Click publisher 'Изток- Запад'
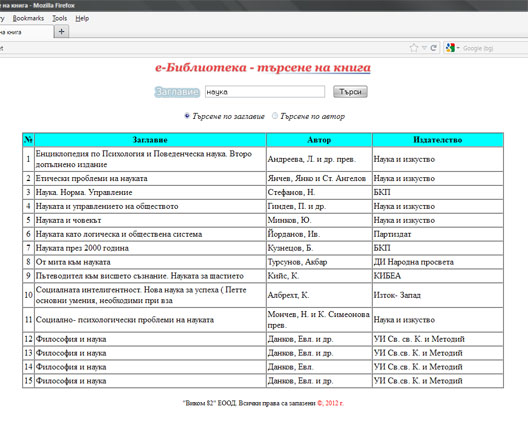Viewport: 528px width, 438px height. point(397,295)
